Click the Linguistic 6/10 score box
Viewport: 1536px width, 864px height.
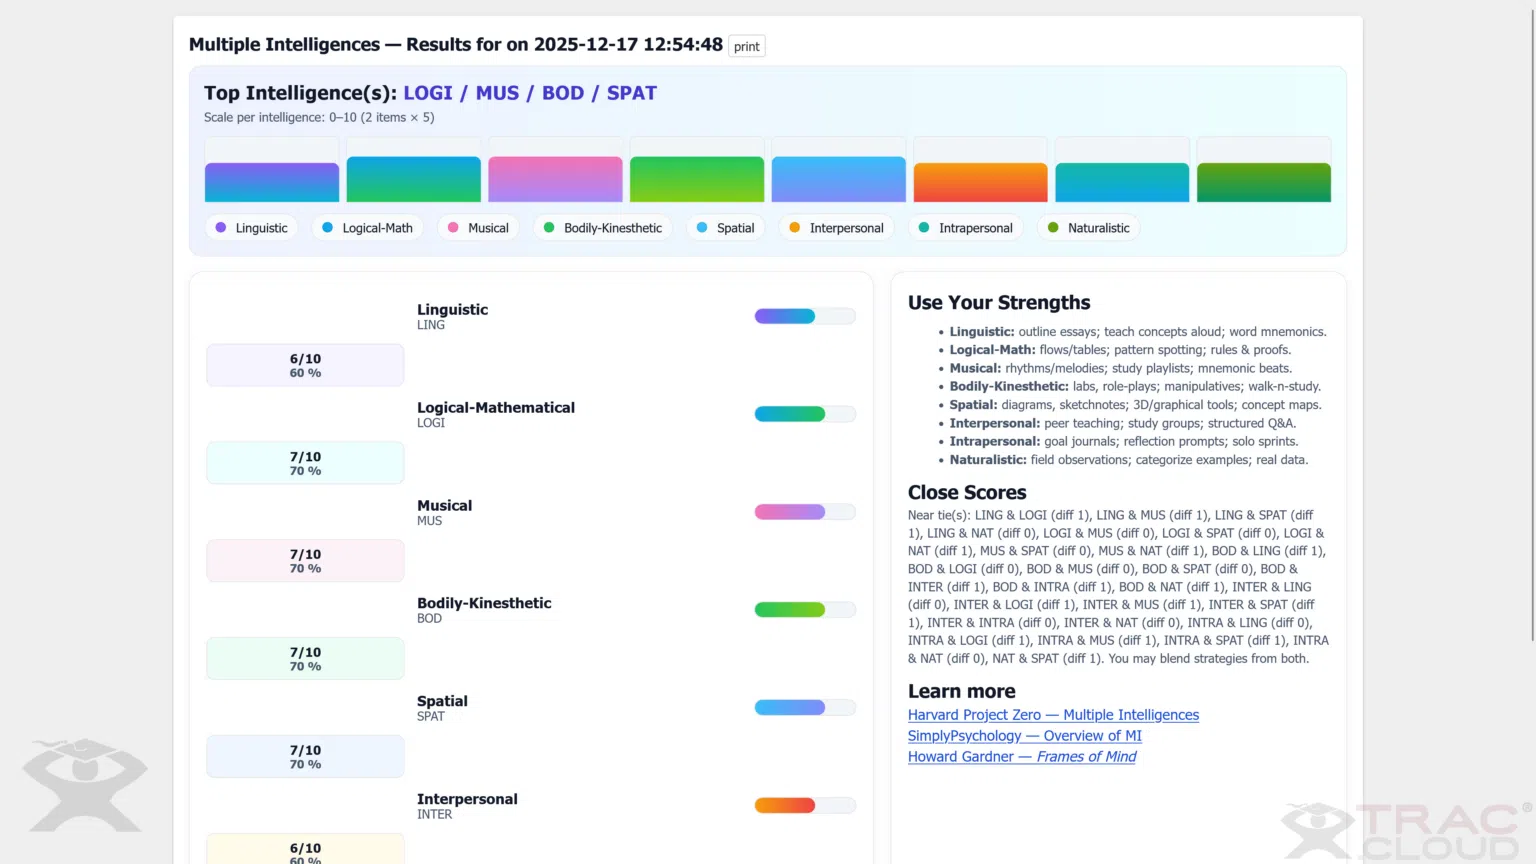pos(305,365)
